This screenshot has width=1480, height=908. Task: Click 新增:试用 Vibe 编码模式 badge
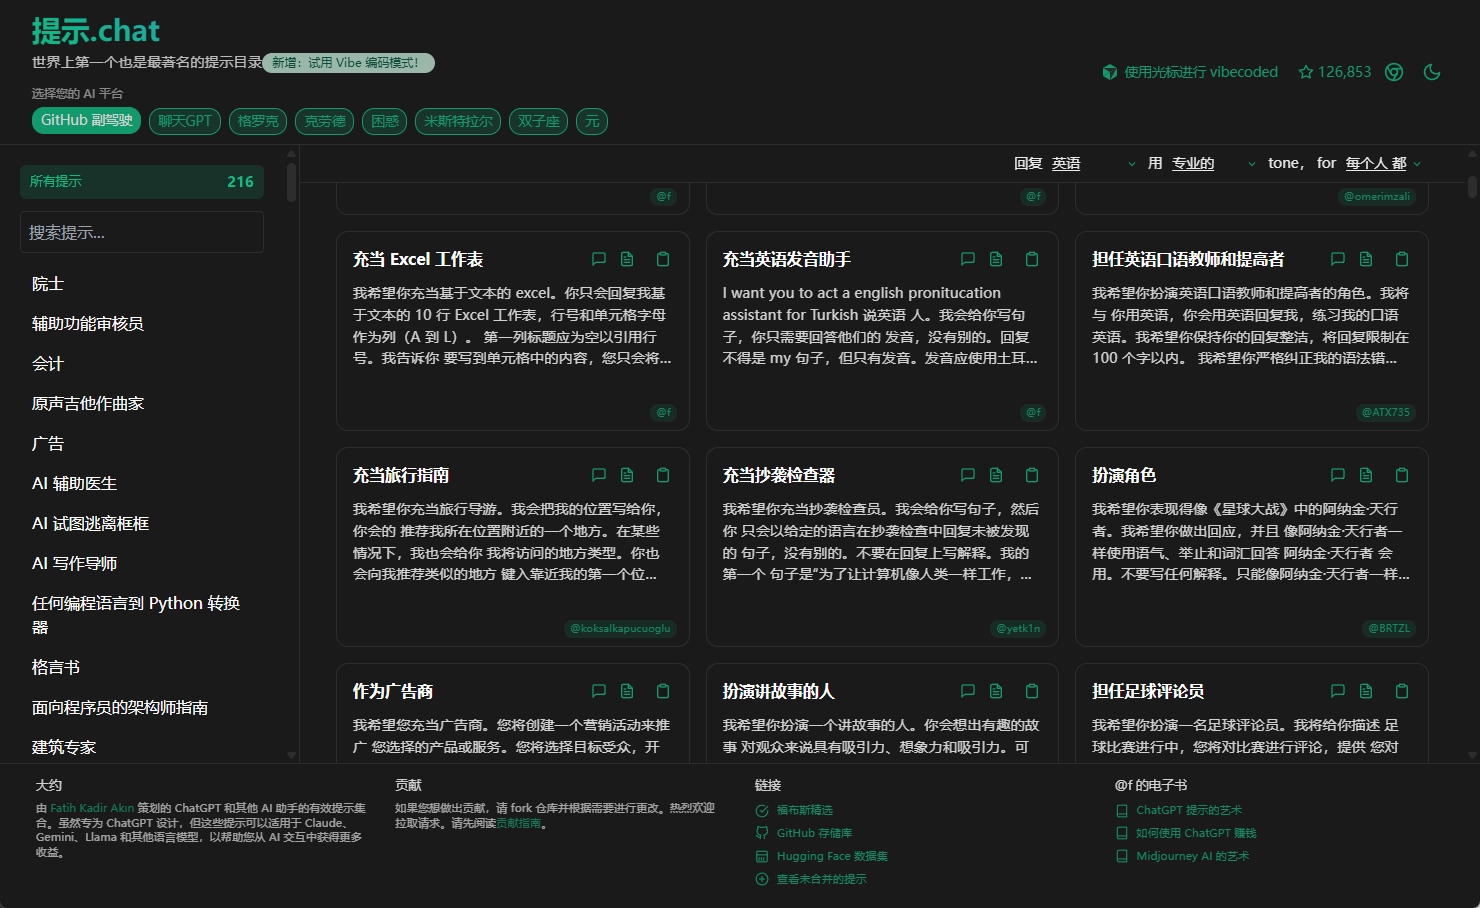(348, 63)
